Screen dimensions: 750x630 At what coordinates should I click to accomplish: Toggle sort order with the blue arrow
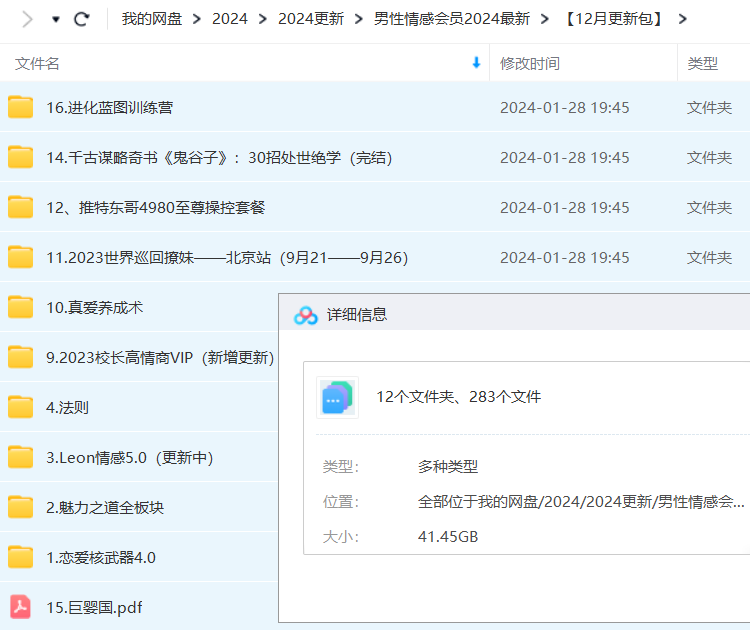(476, 63)
